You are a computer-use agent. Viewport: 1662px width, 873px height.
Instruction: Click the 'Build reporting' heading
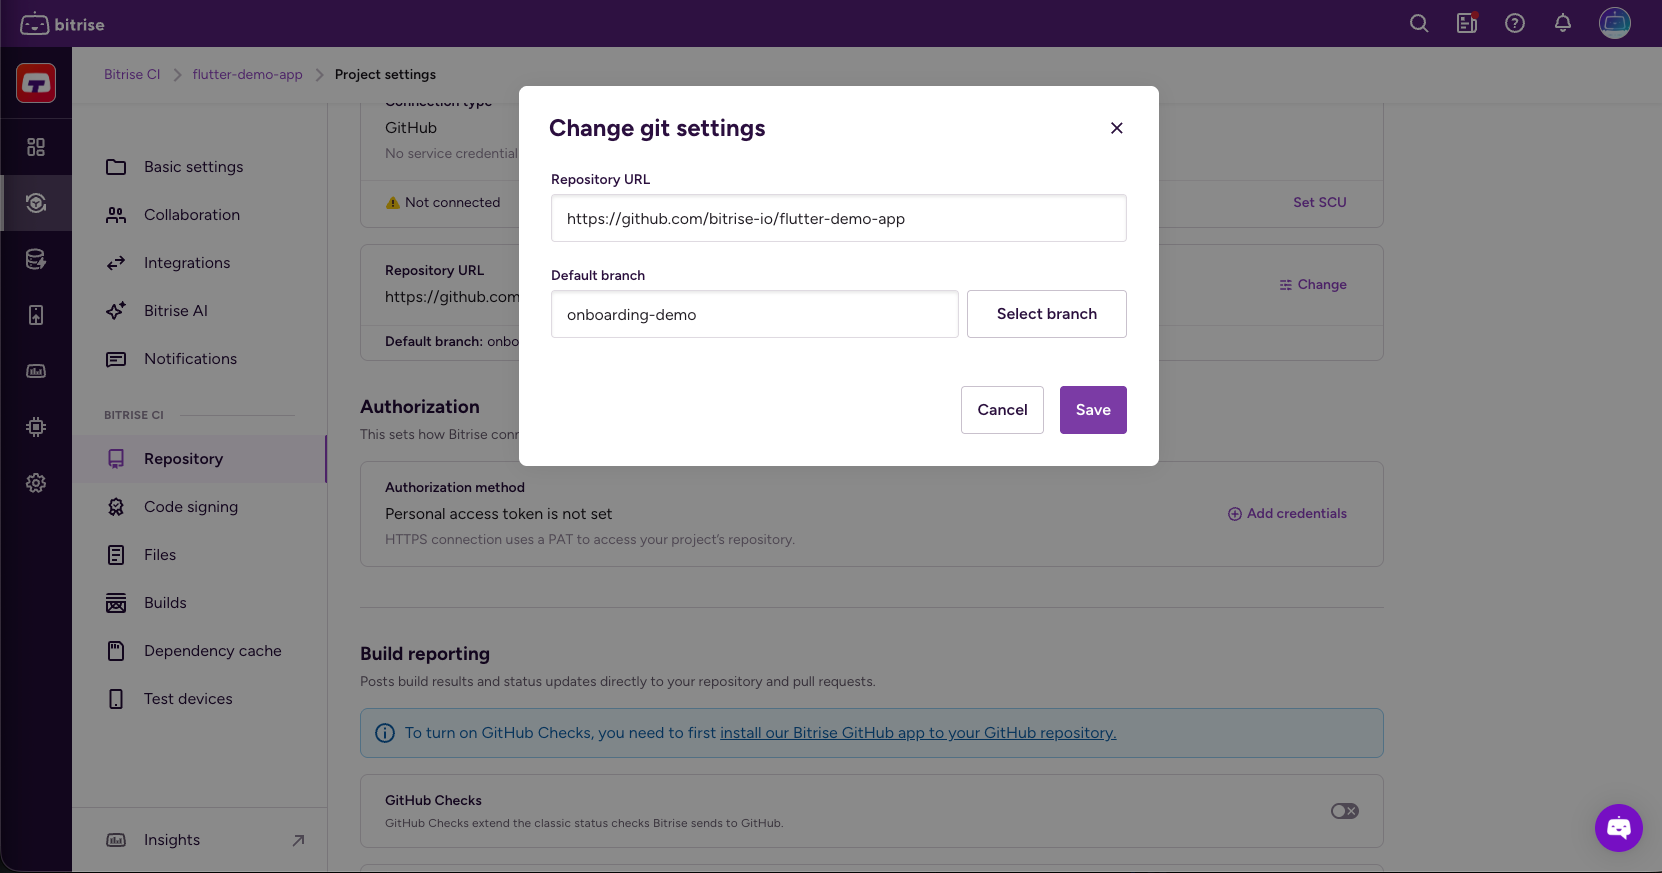(425, 654)
